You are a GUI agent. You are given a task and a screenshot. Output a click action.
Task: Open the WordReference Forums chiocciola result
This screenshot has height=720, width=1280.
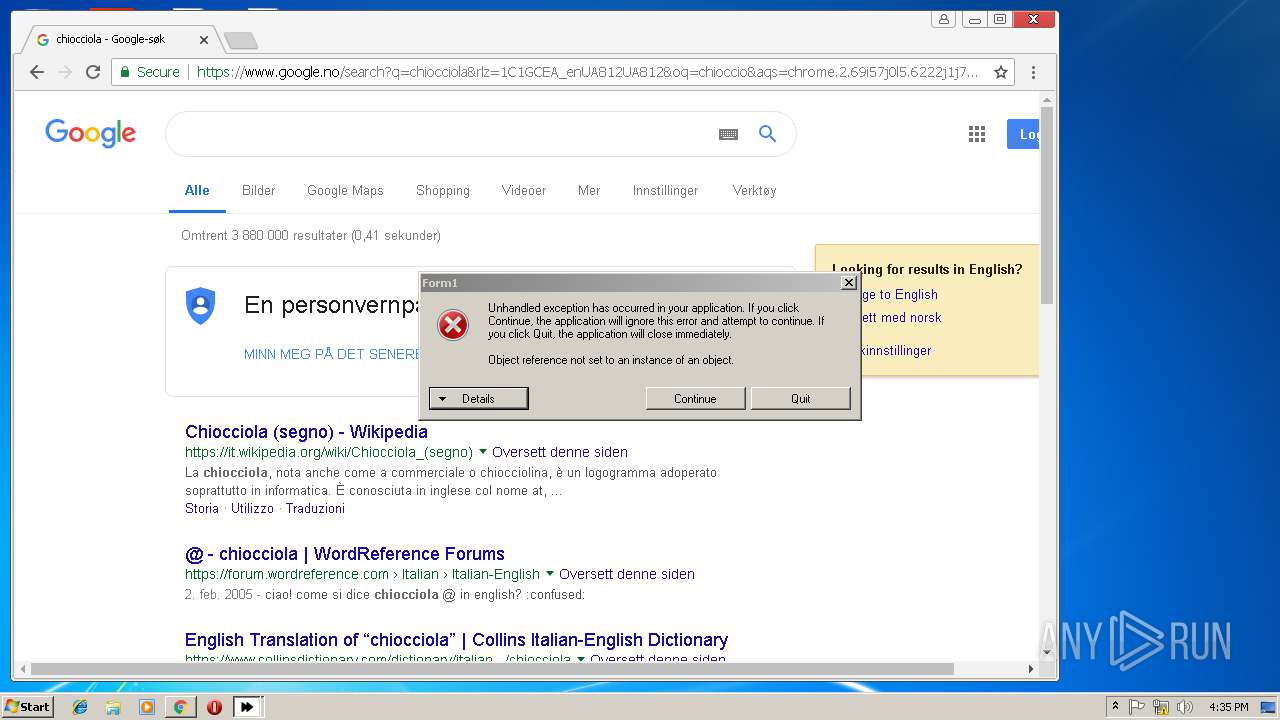345,554
